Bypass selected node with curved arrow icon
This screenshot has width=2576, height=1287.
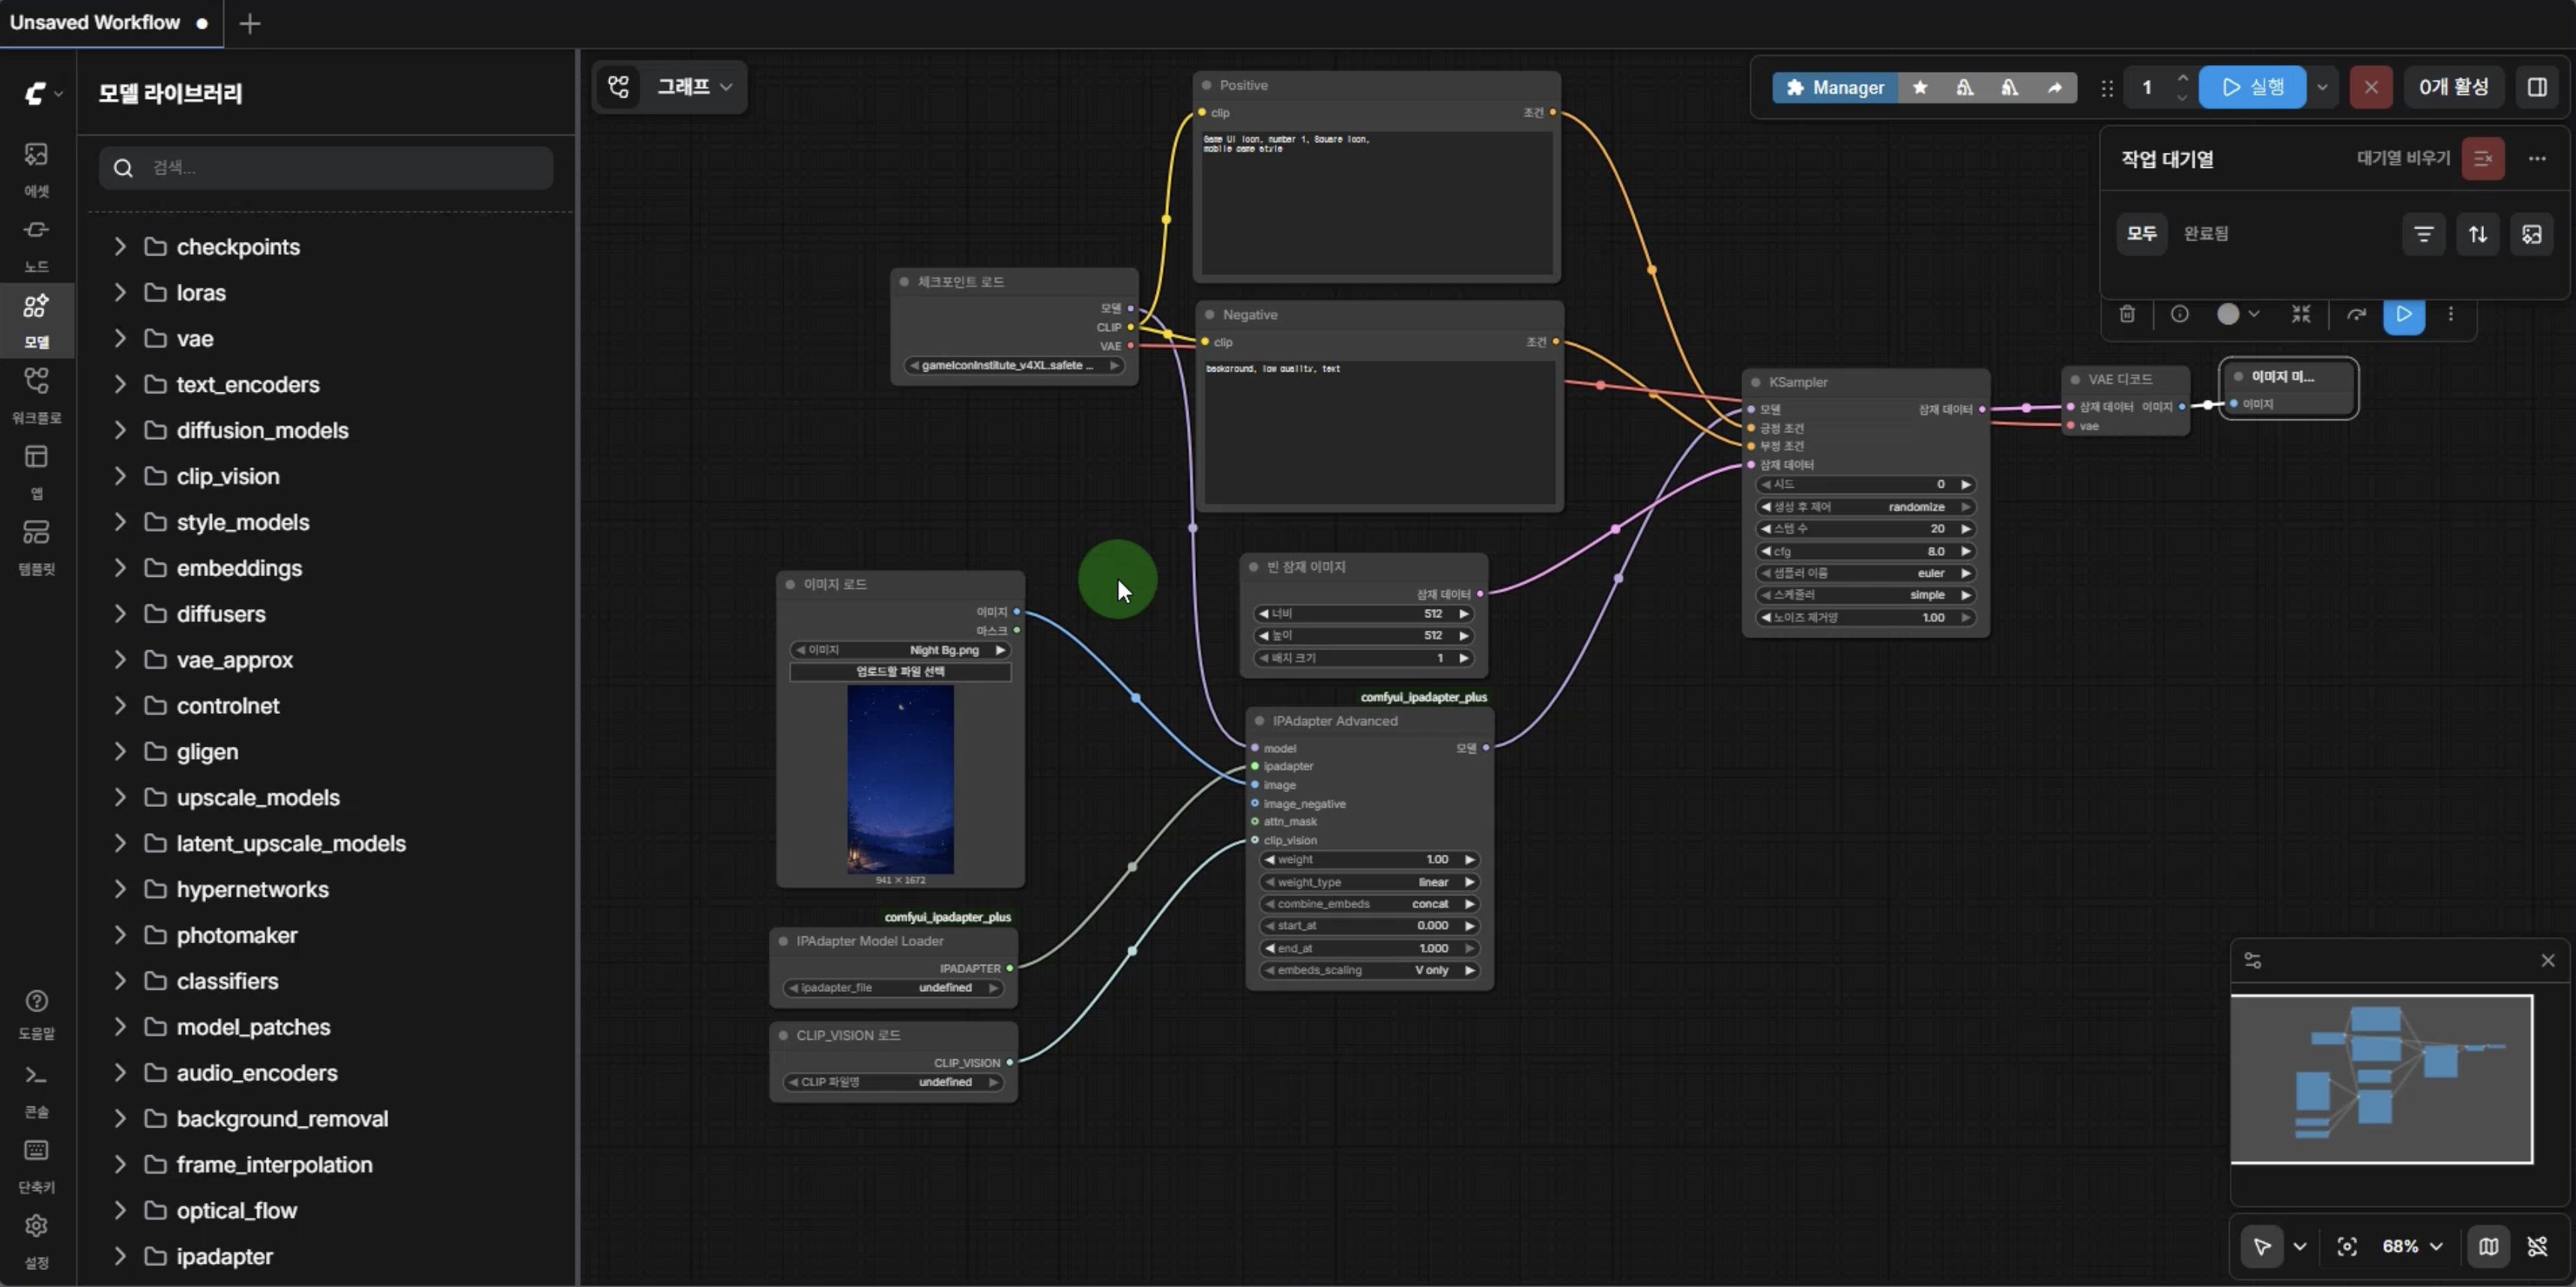[2356, 314]
